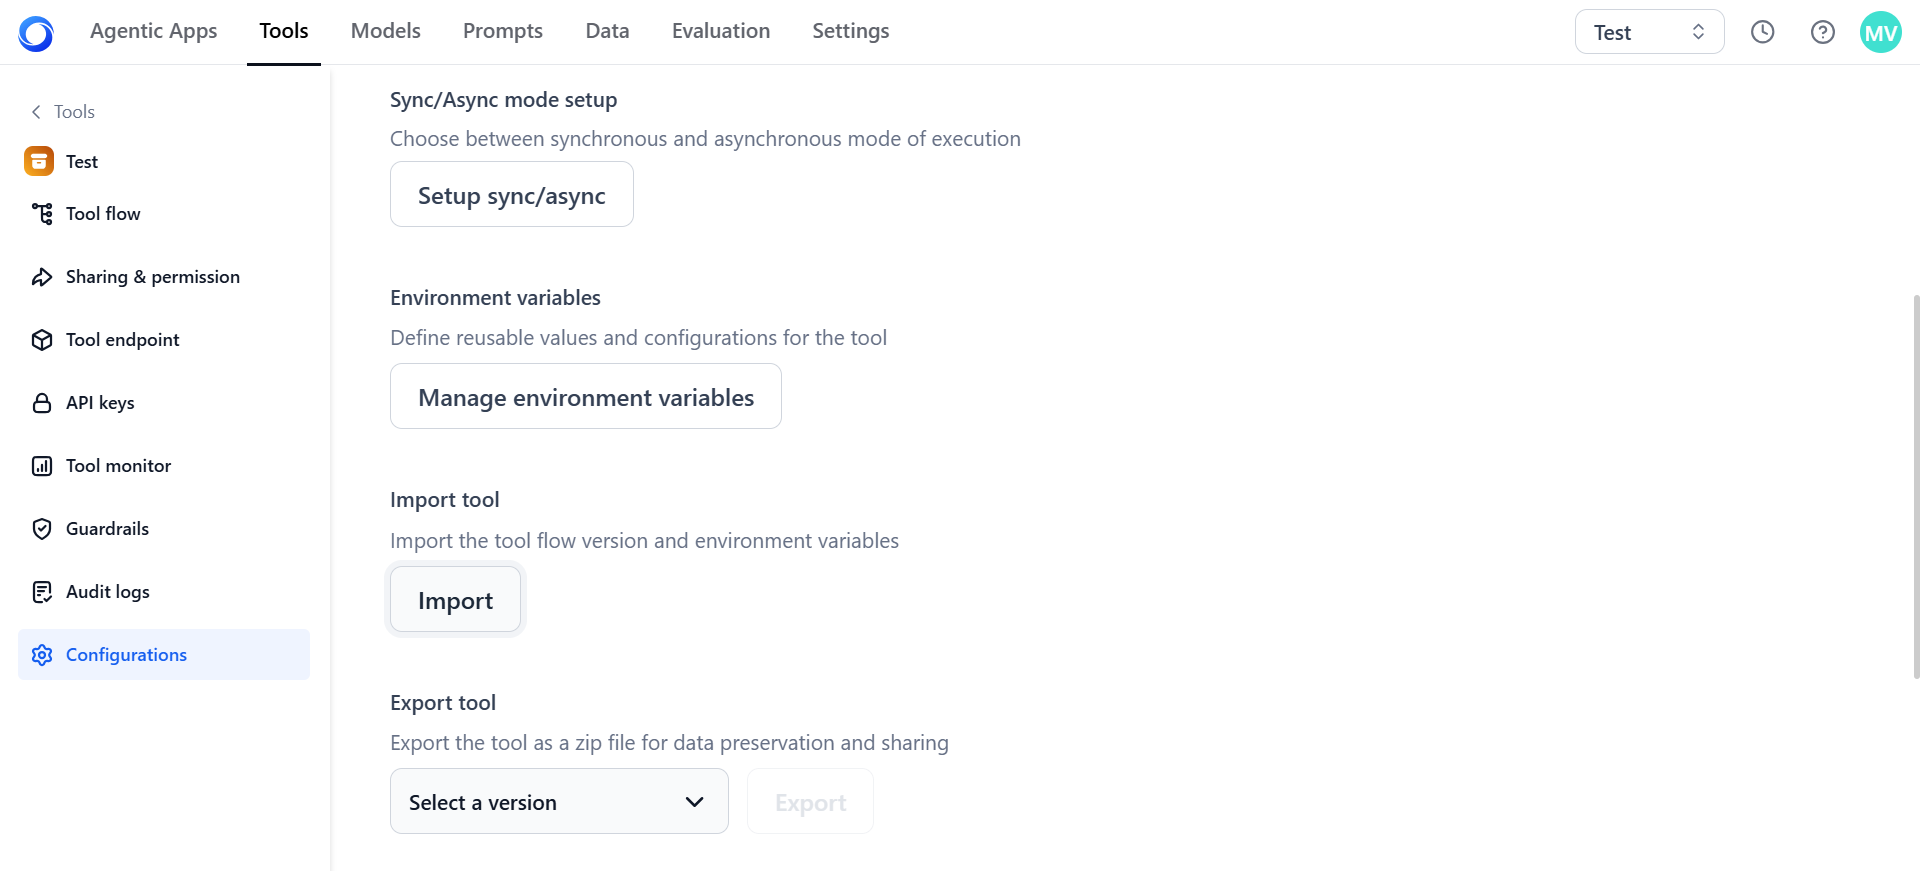This screenshot has width=1920, height=871.
Task: Click the import tool flow description
Action: click(x=644, y=541)
